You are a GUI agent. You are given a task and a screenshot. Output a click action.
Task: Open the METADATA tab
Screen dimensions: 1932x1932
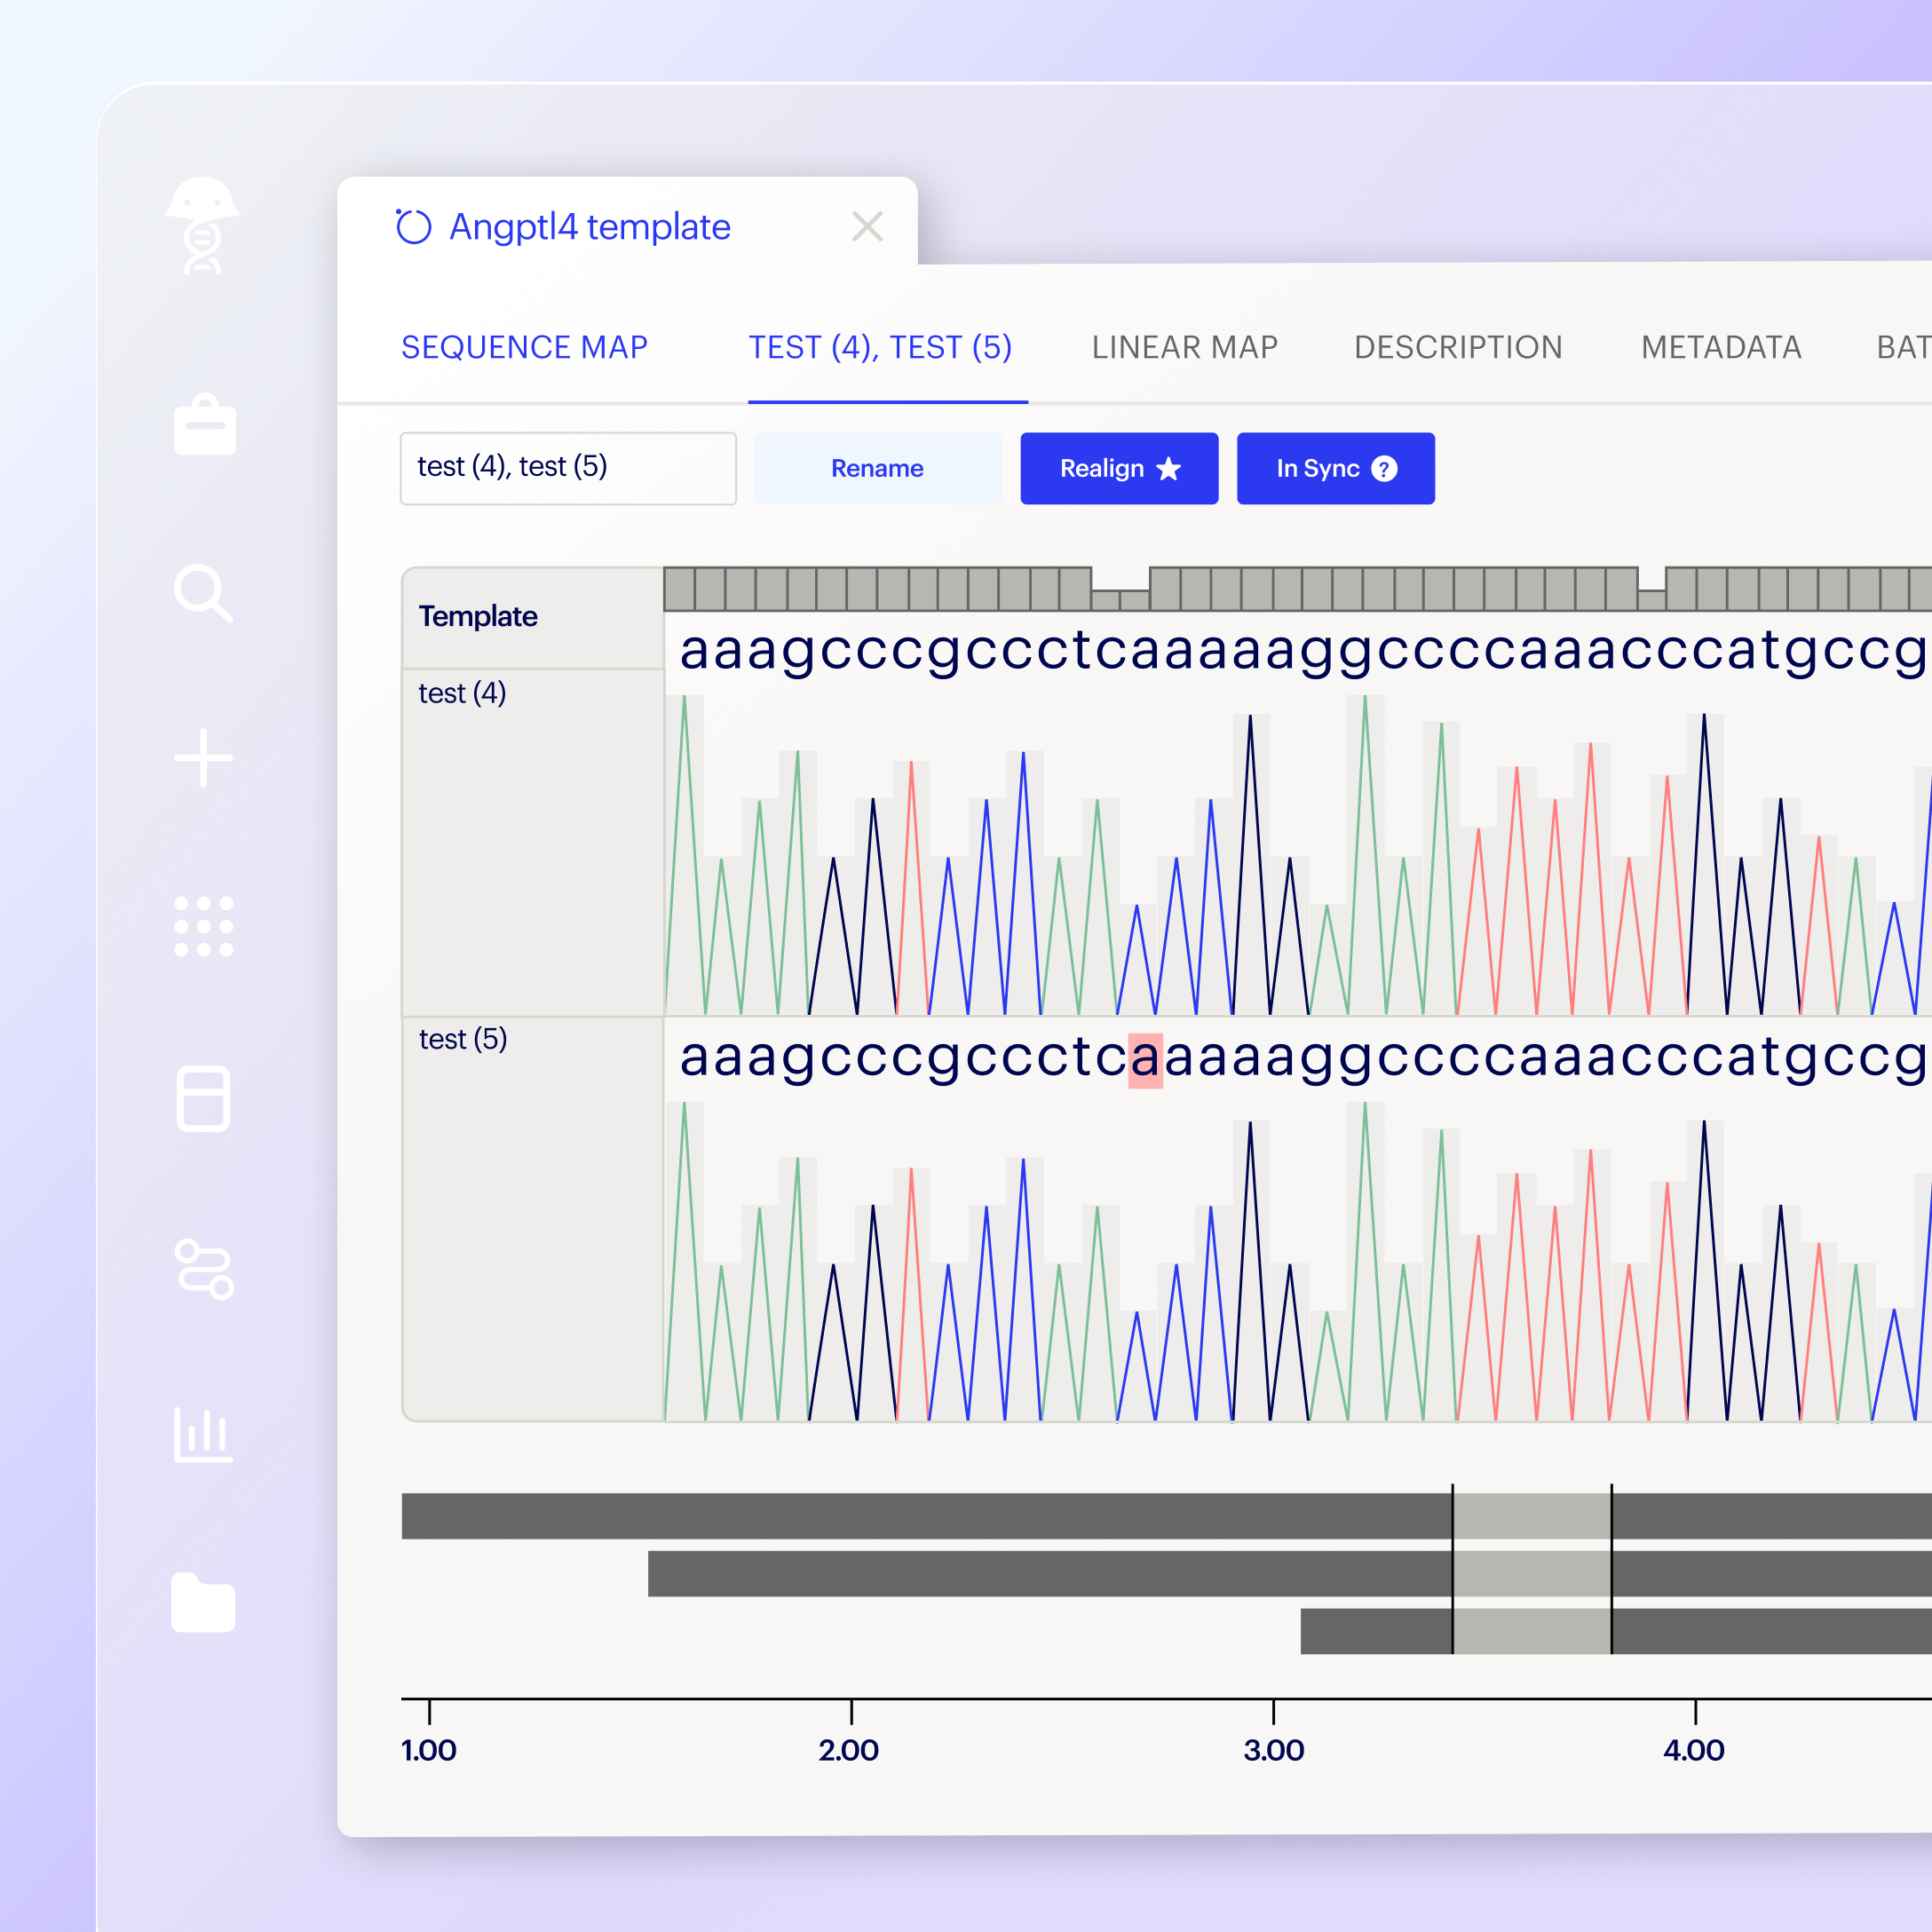1719,347
